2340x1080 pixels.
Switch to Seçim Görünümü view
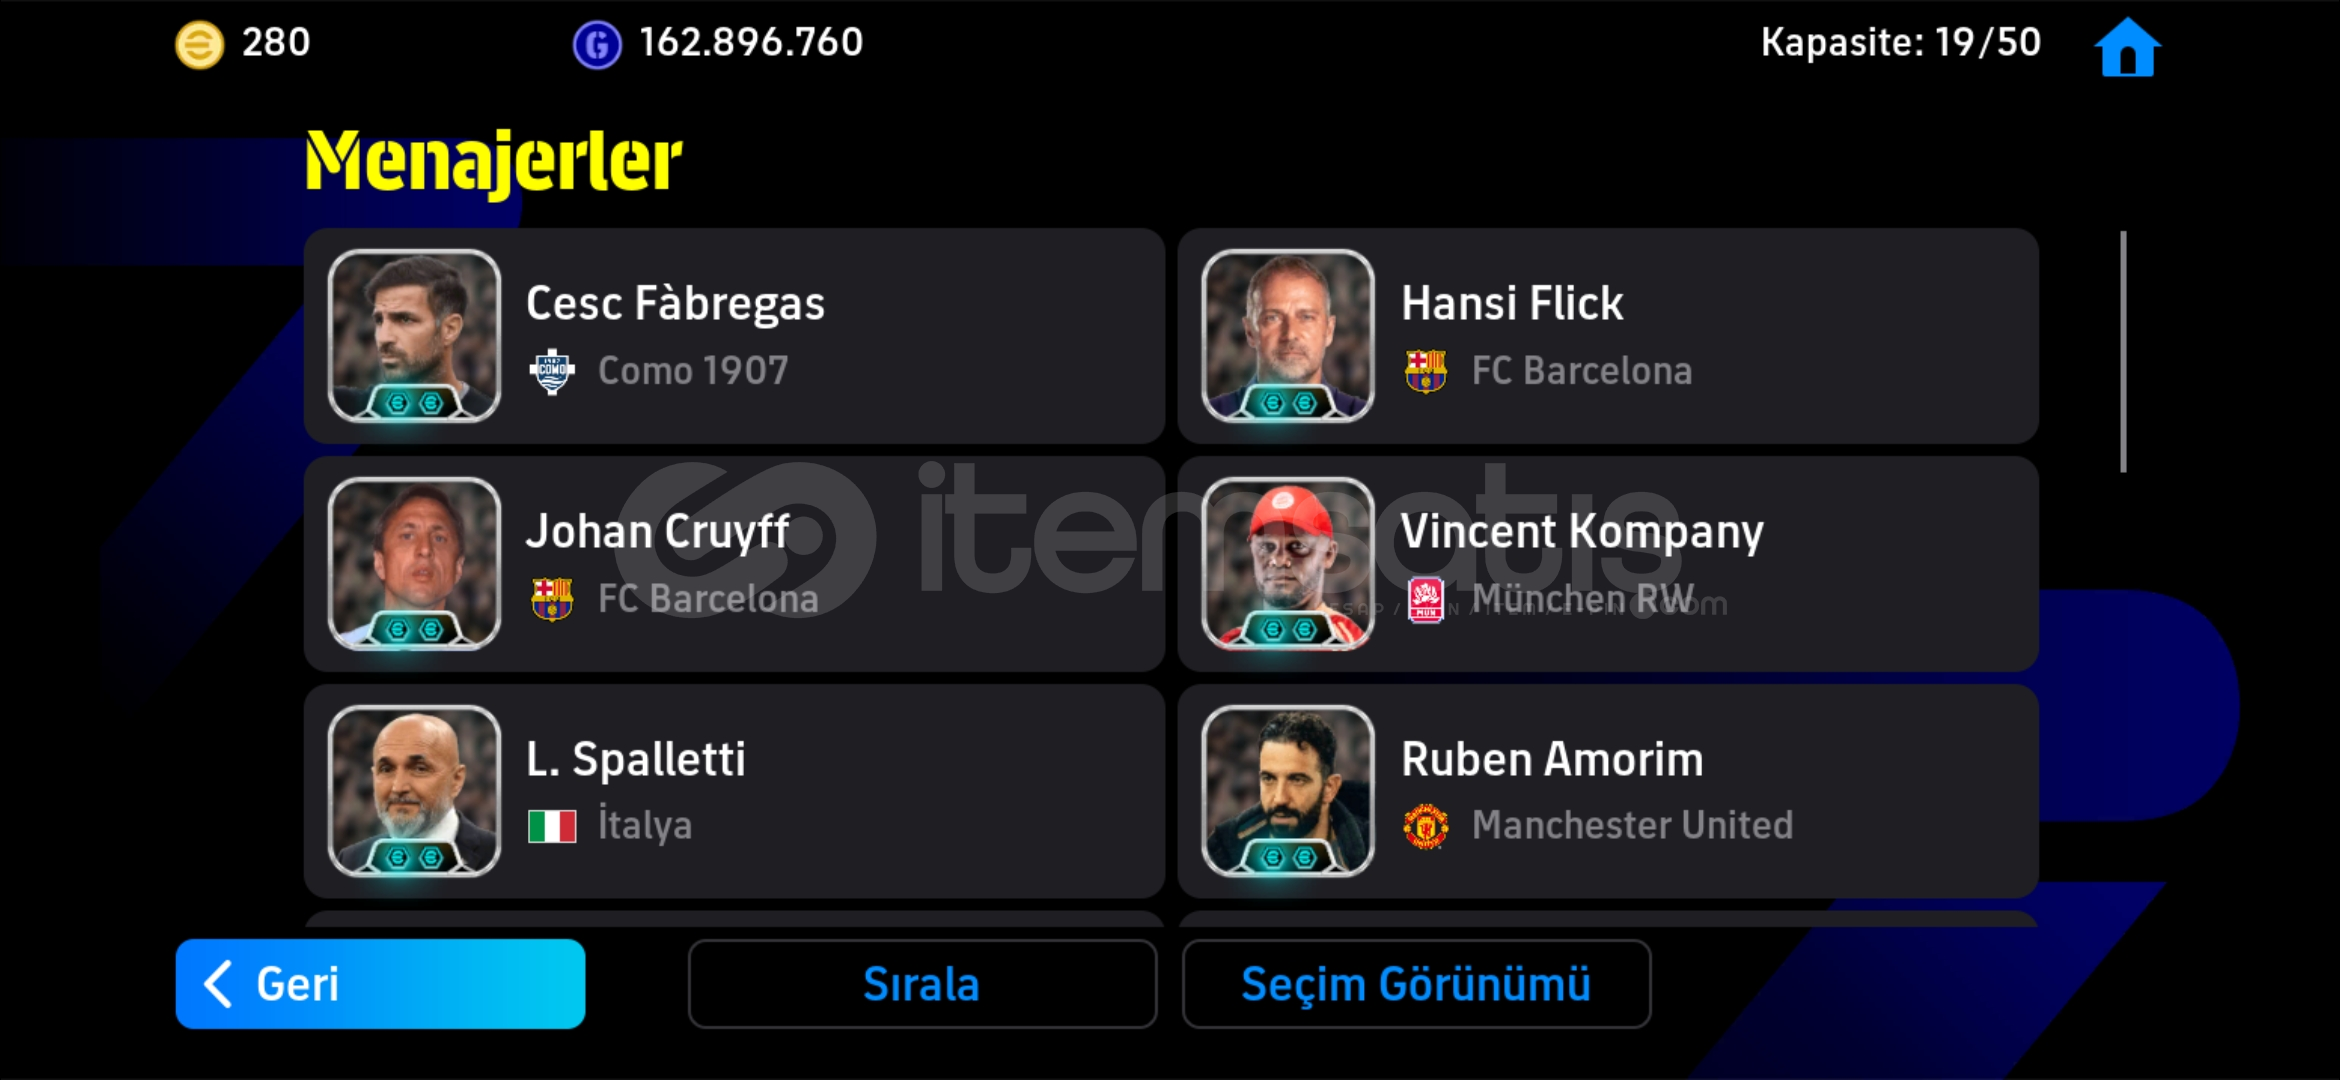click(x=1416, y=984)
